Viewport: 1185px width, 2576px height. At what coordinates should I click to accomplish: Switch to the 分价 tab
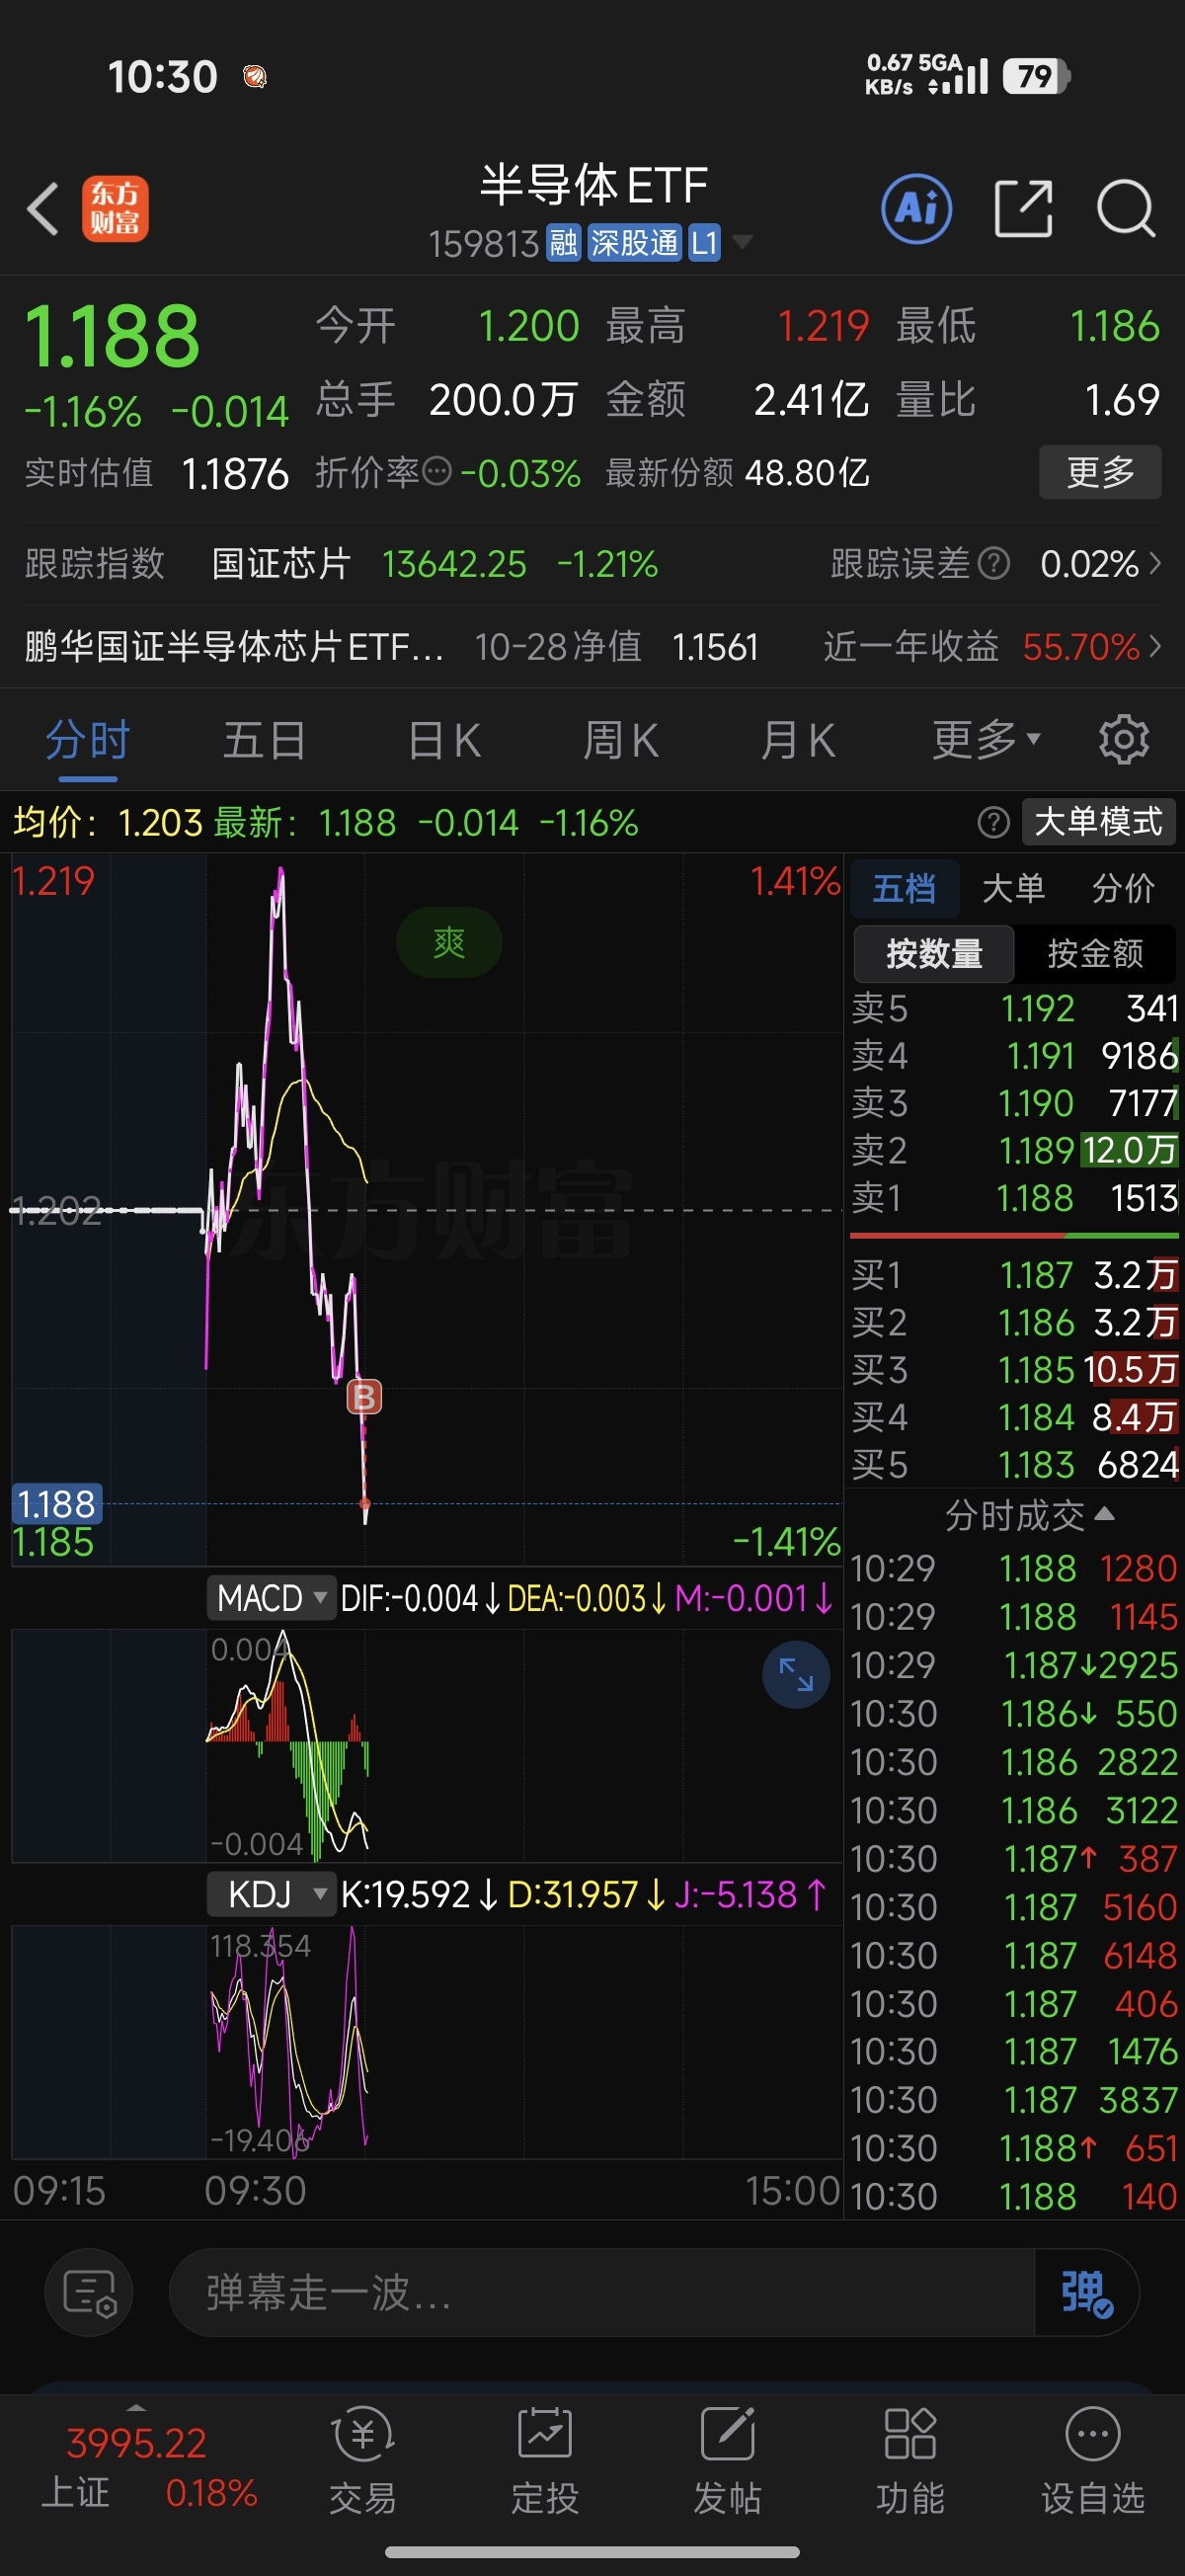1123,888
